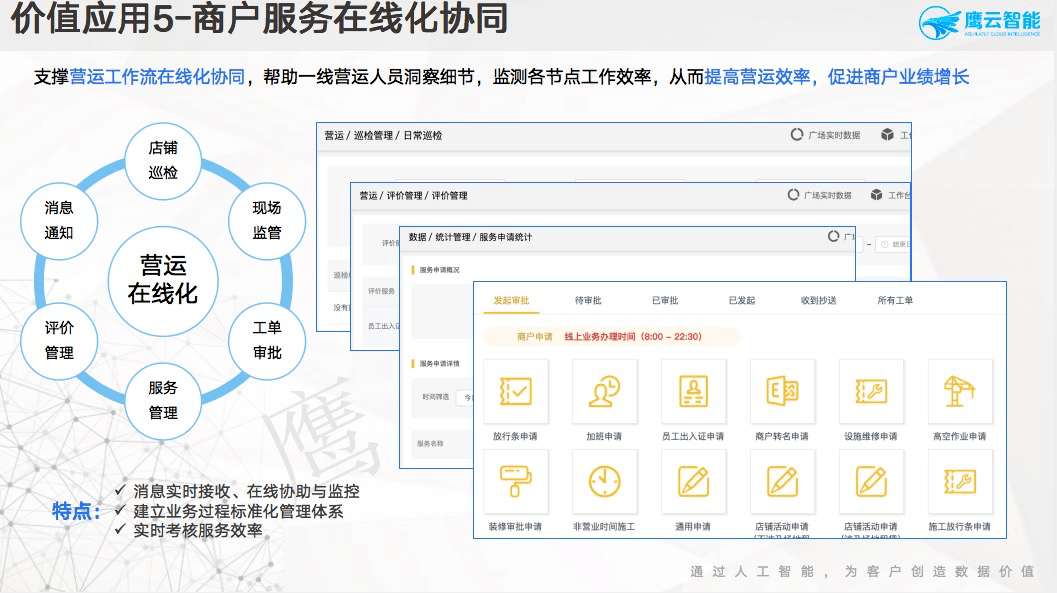1057x593 pixels.
Task: Switch to the 已发起 tab
Action: (742, 301)
